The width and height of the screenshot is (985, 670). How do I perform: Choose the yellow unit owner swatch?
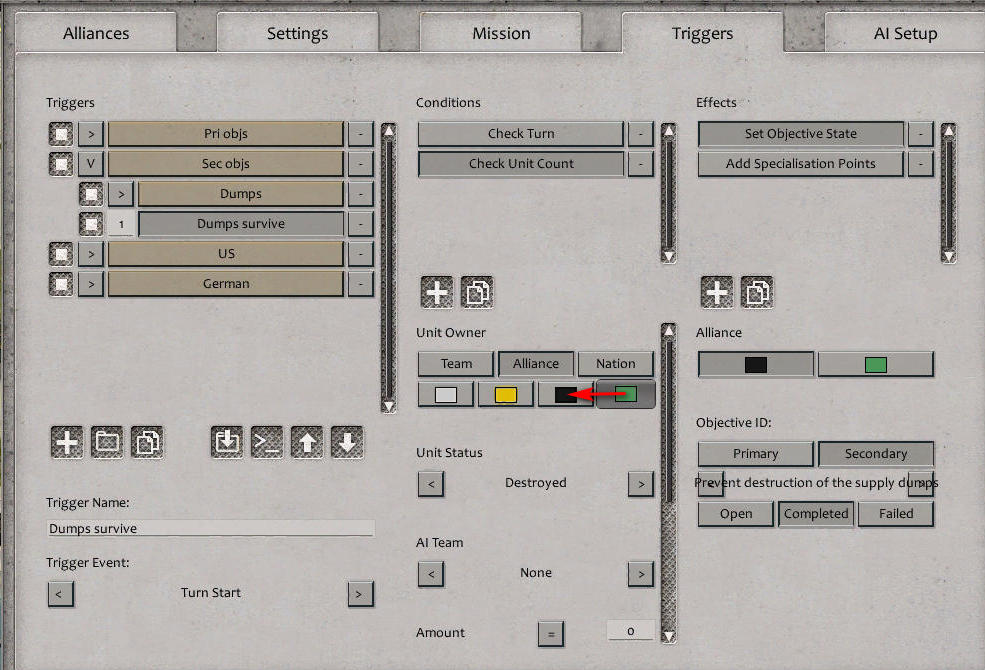[506, 394]
